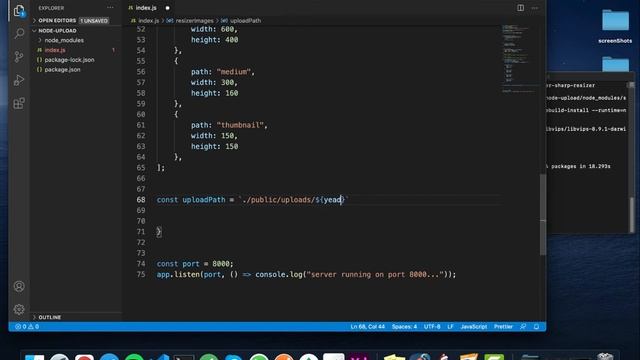Open editor more actions ellipsis
The height and width of the screenshot is (360, 640).
click(x=535, y=8)
